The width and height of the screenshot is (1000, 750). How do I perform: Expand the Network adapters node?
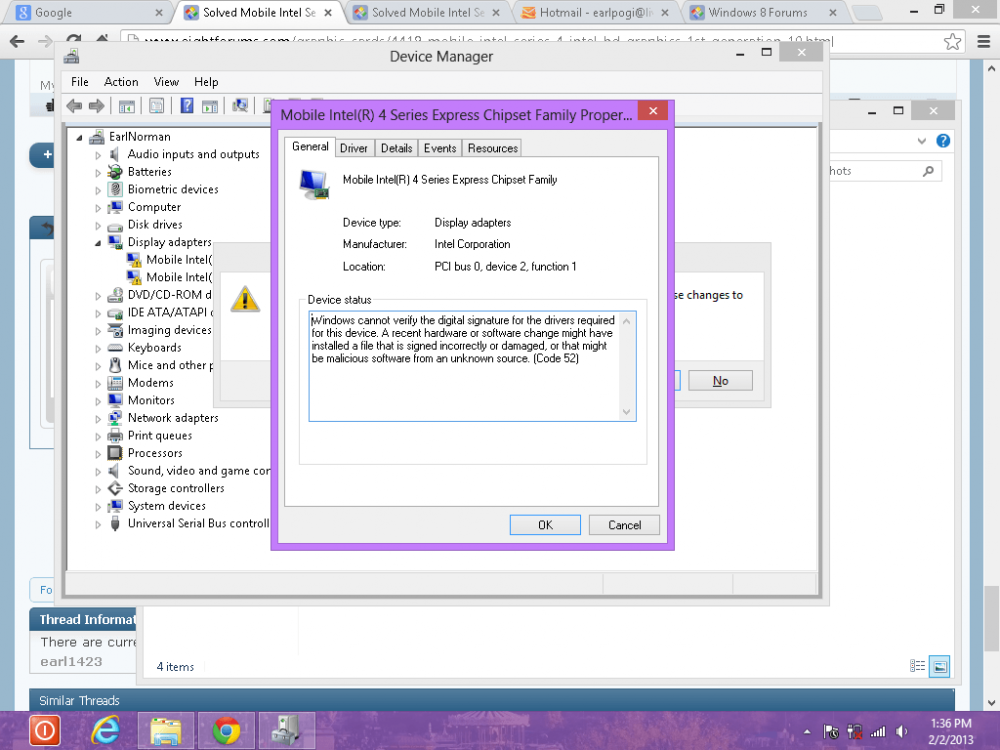(x=98, y=419)
